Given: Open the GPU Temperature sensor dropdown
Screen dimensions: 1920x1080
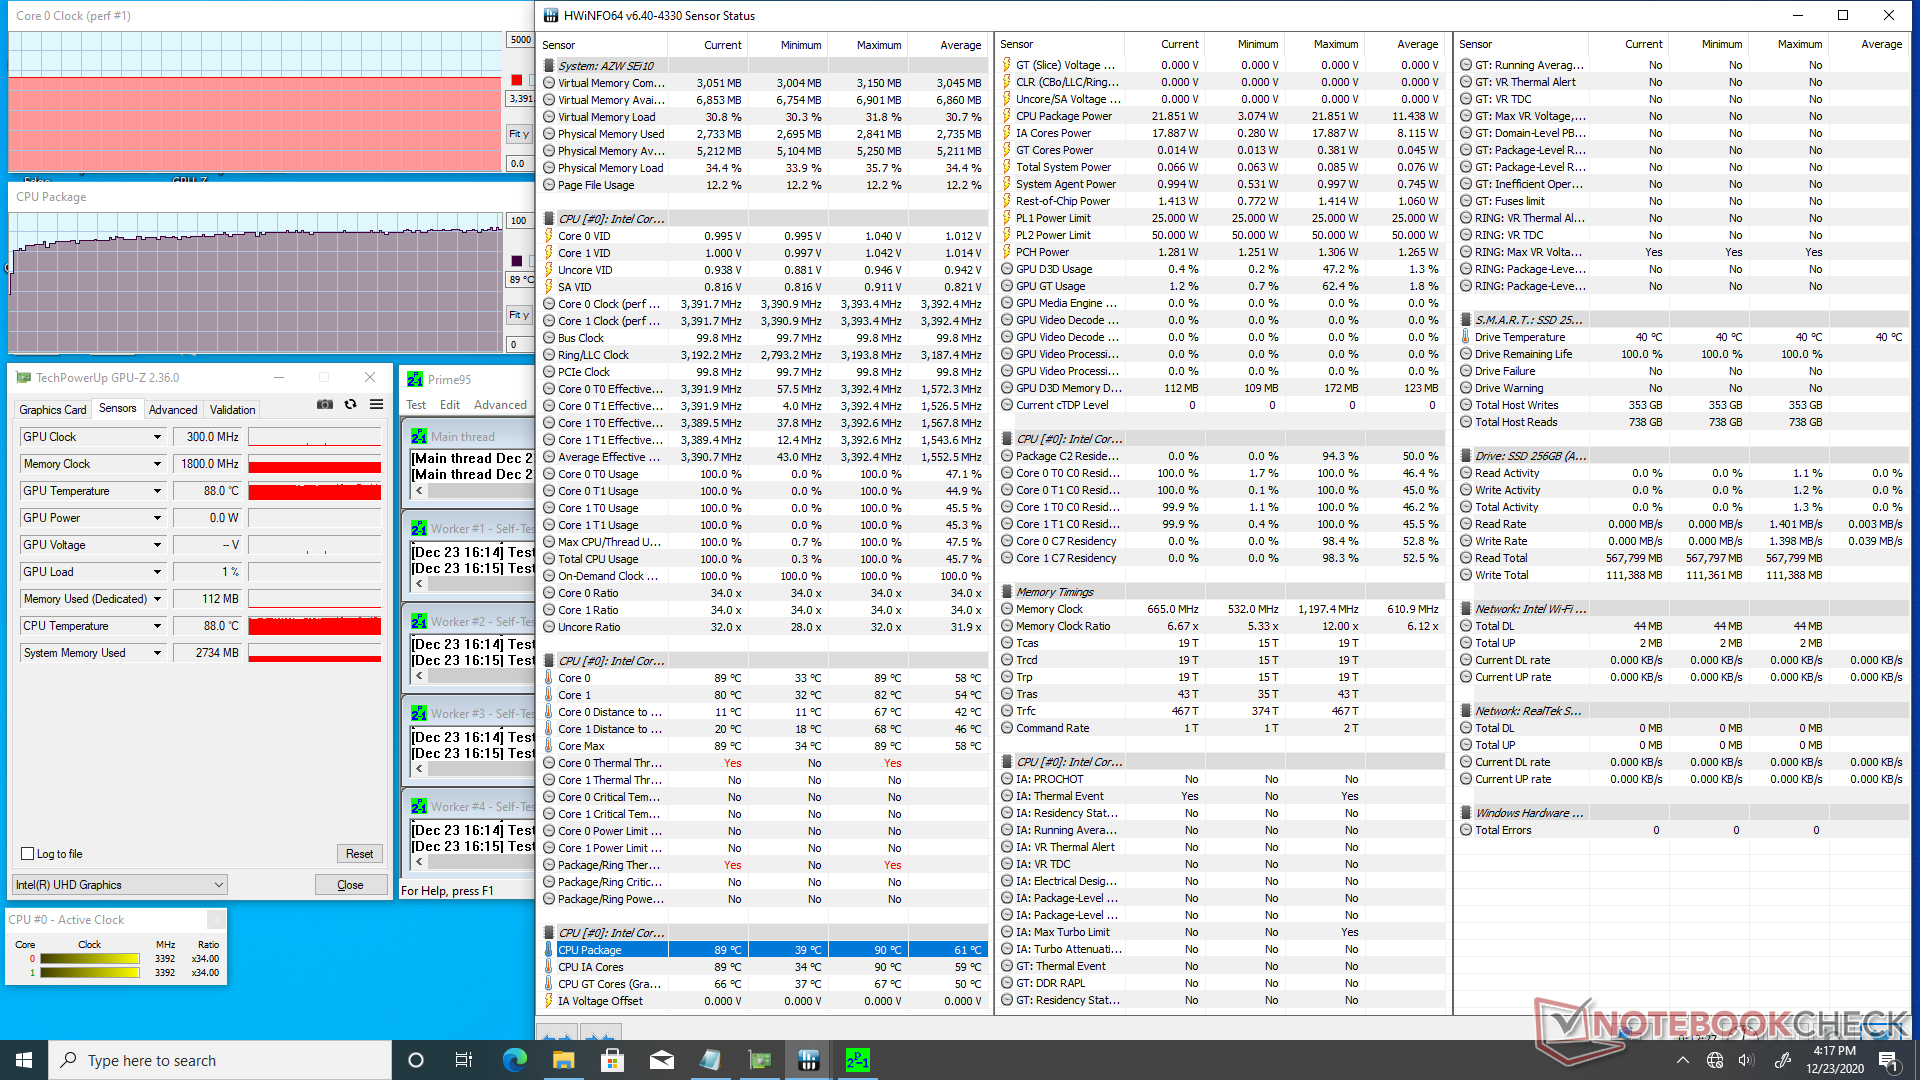Looking at the screenshot, I should click(157, 491).
